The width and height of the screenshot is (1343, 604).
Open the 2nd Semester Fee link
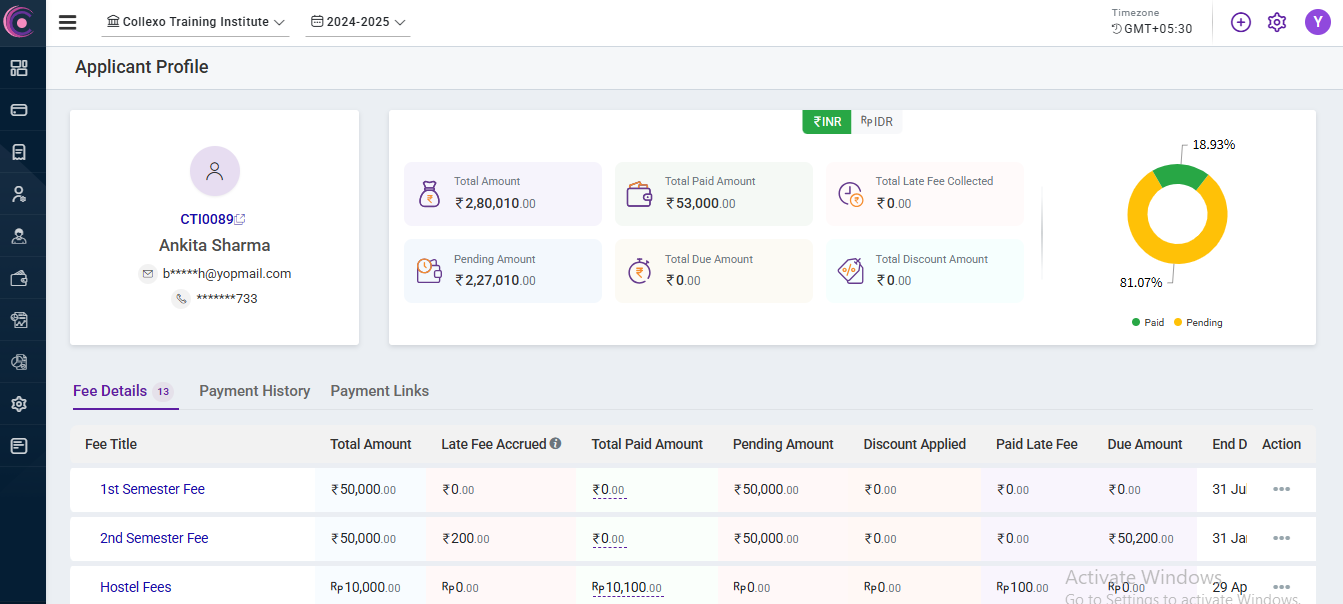coord(154,538)
